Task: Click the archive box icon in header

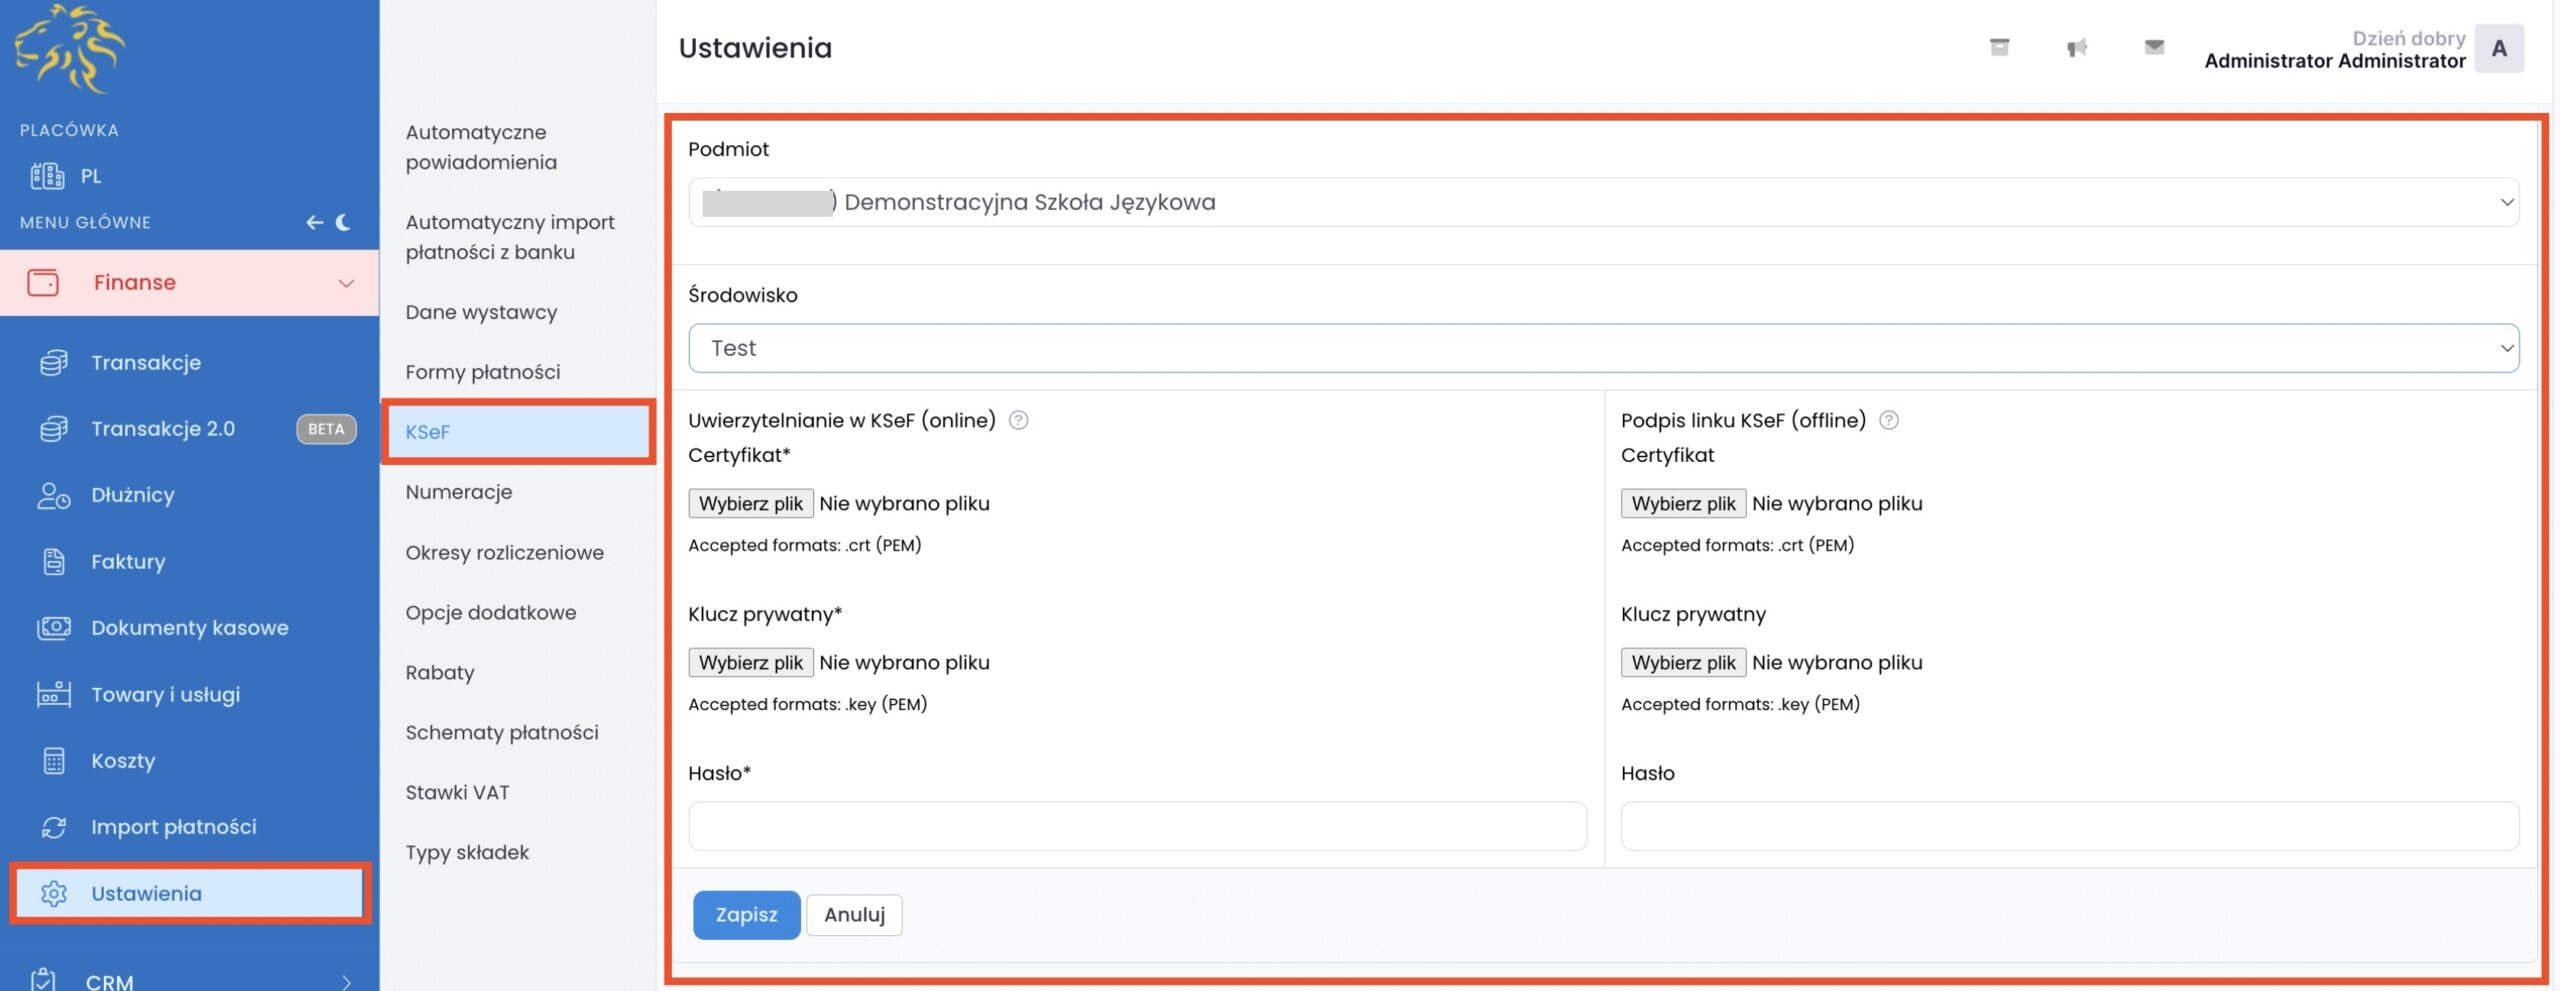Action: click(x=1999, y=47)
